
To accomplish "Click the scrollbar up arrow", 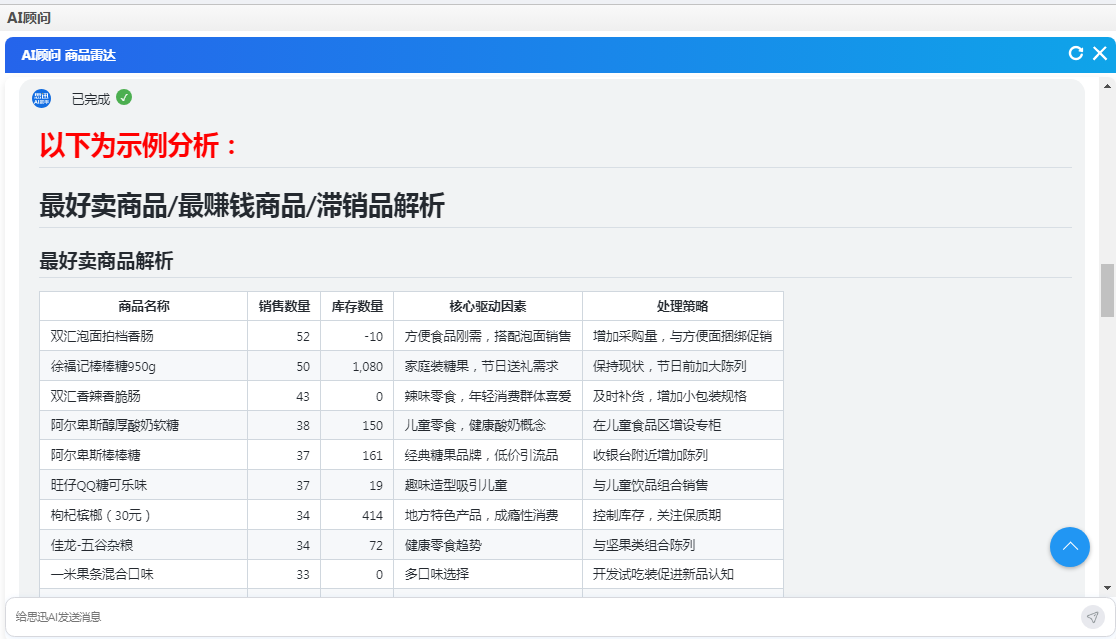I will point(1107,86).
